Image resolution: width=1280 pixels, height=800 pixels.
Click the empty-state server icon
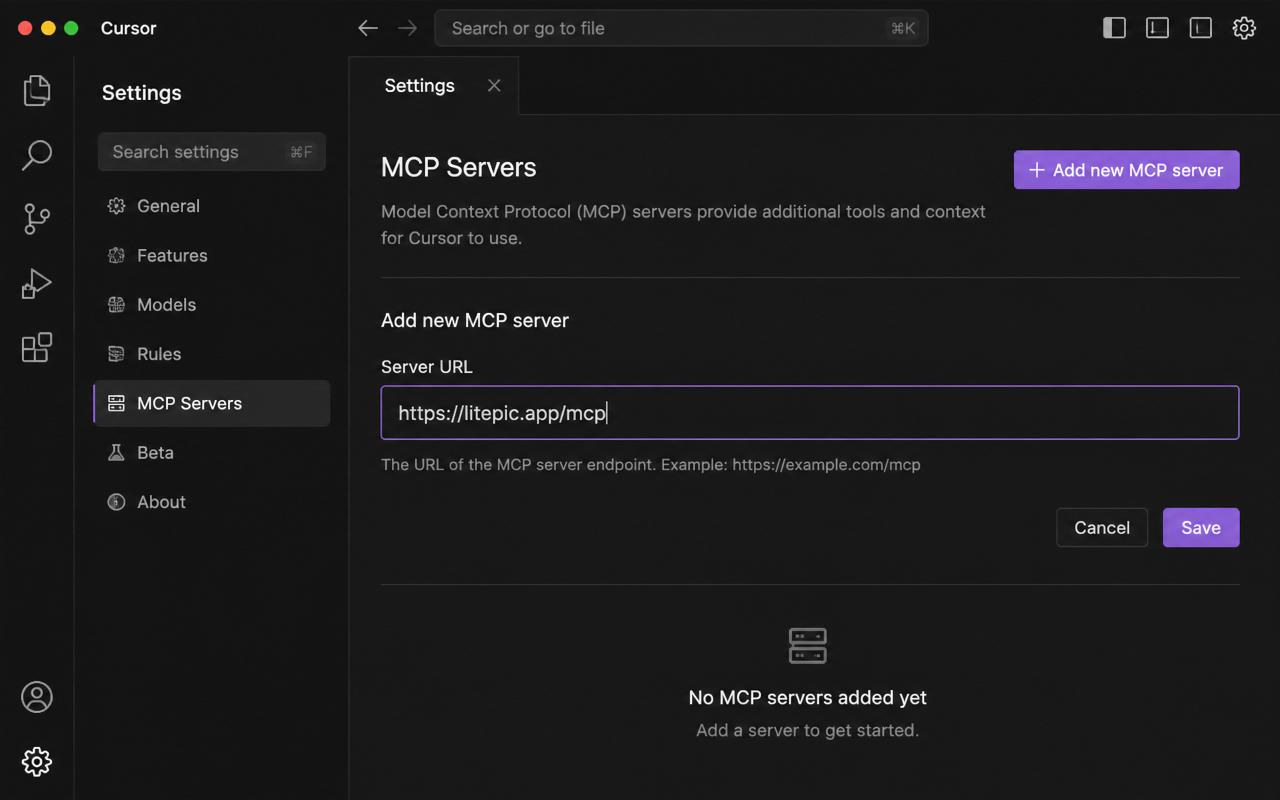(x=808, y=645)
